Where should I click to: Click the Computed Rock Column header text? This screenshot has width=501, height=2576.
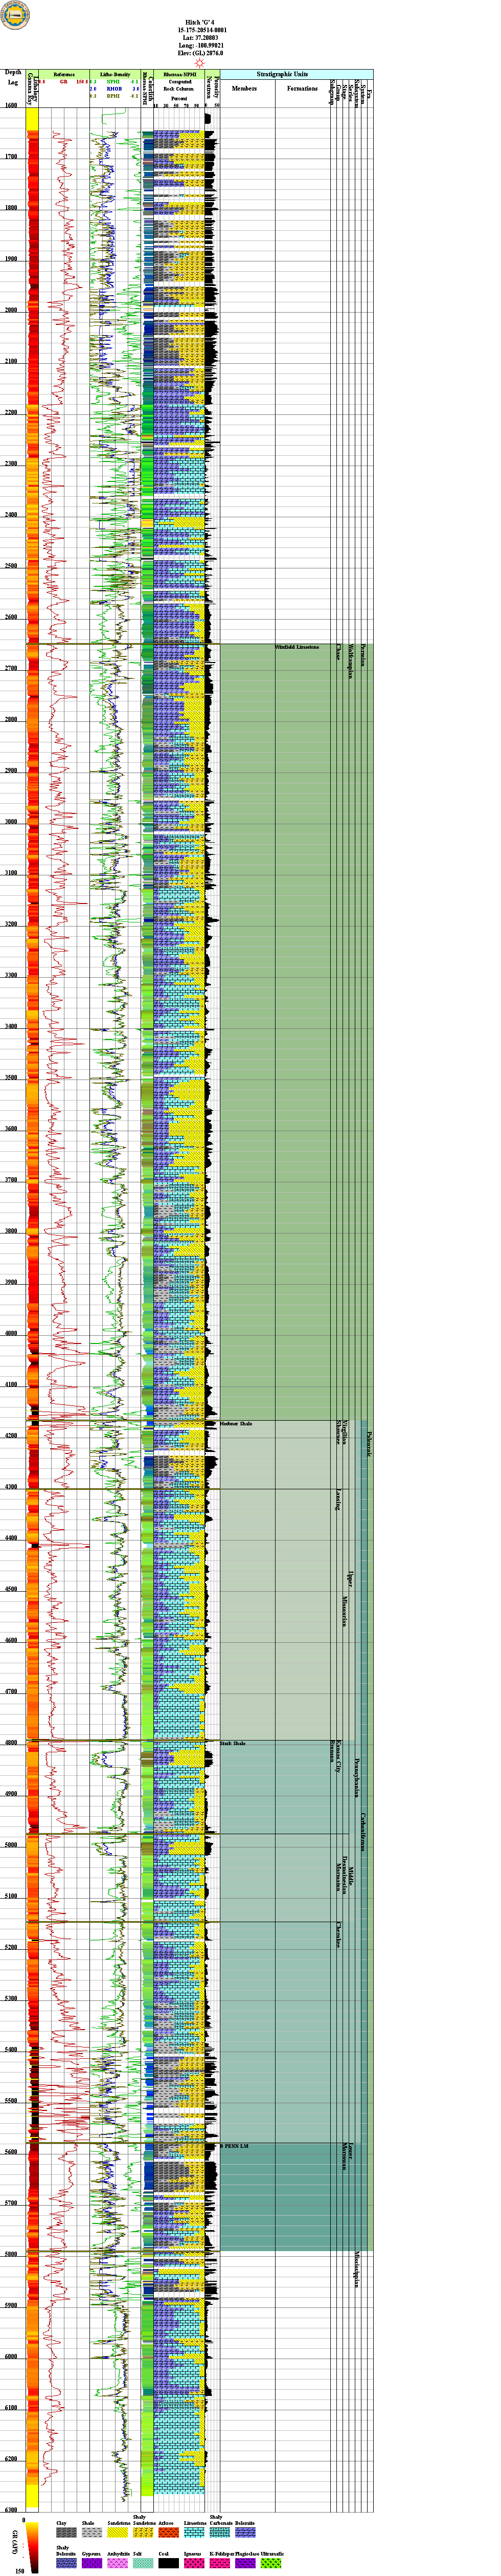(179, 85)
